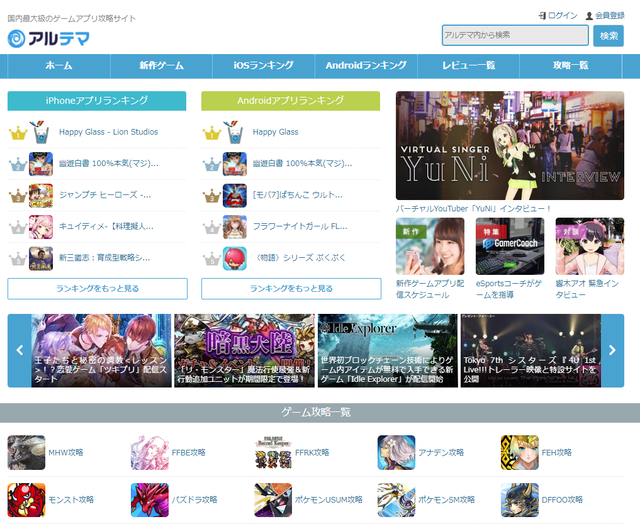This screenshot has width=640, height=524.
Task: Click the 会員登録 link
Action: point(609,16)
